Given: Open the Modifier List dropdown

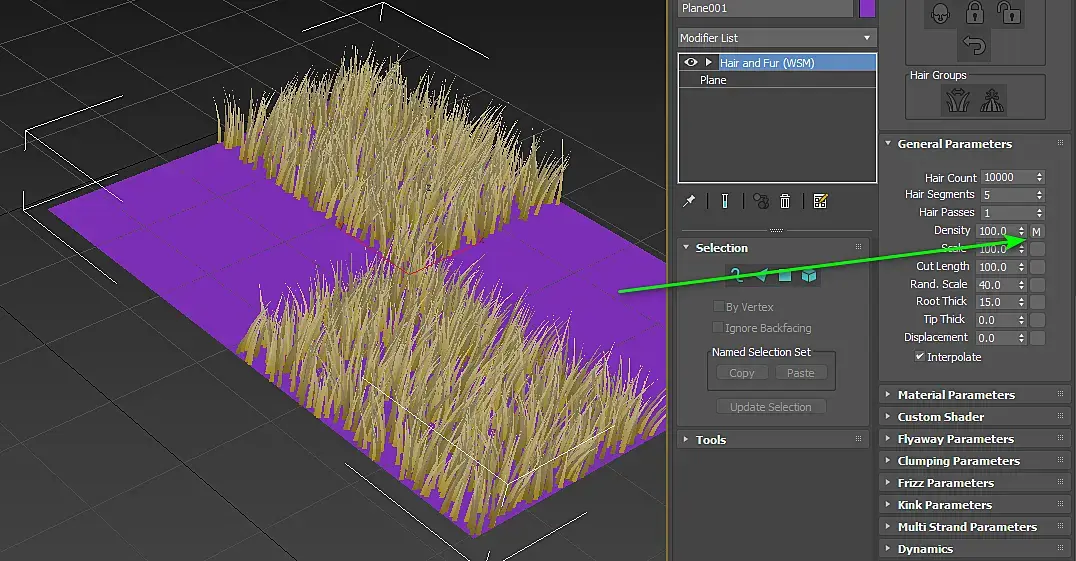Looking at the screenshot, I should (x=776, y=38).
